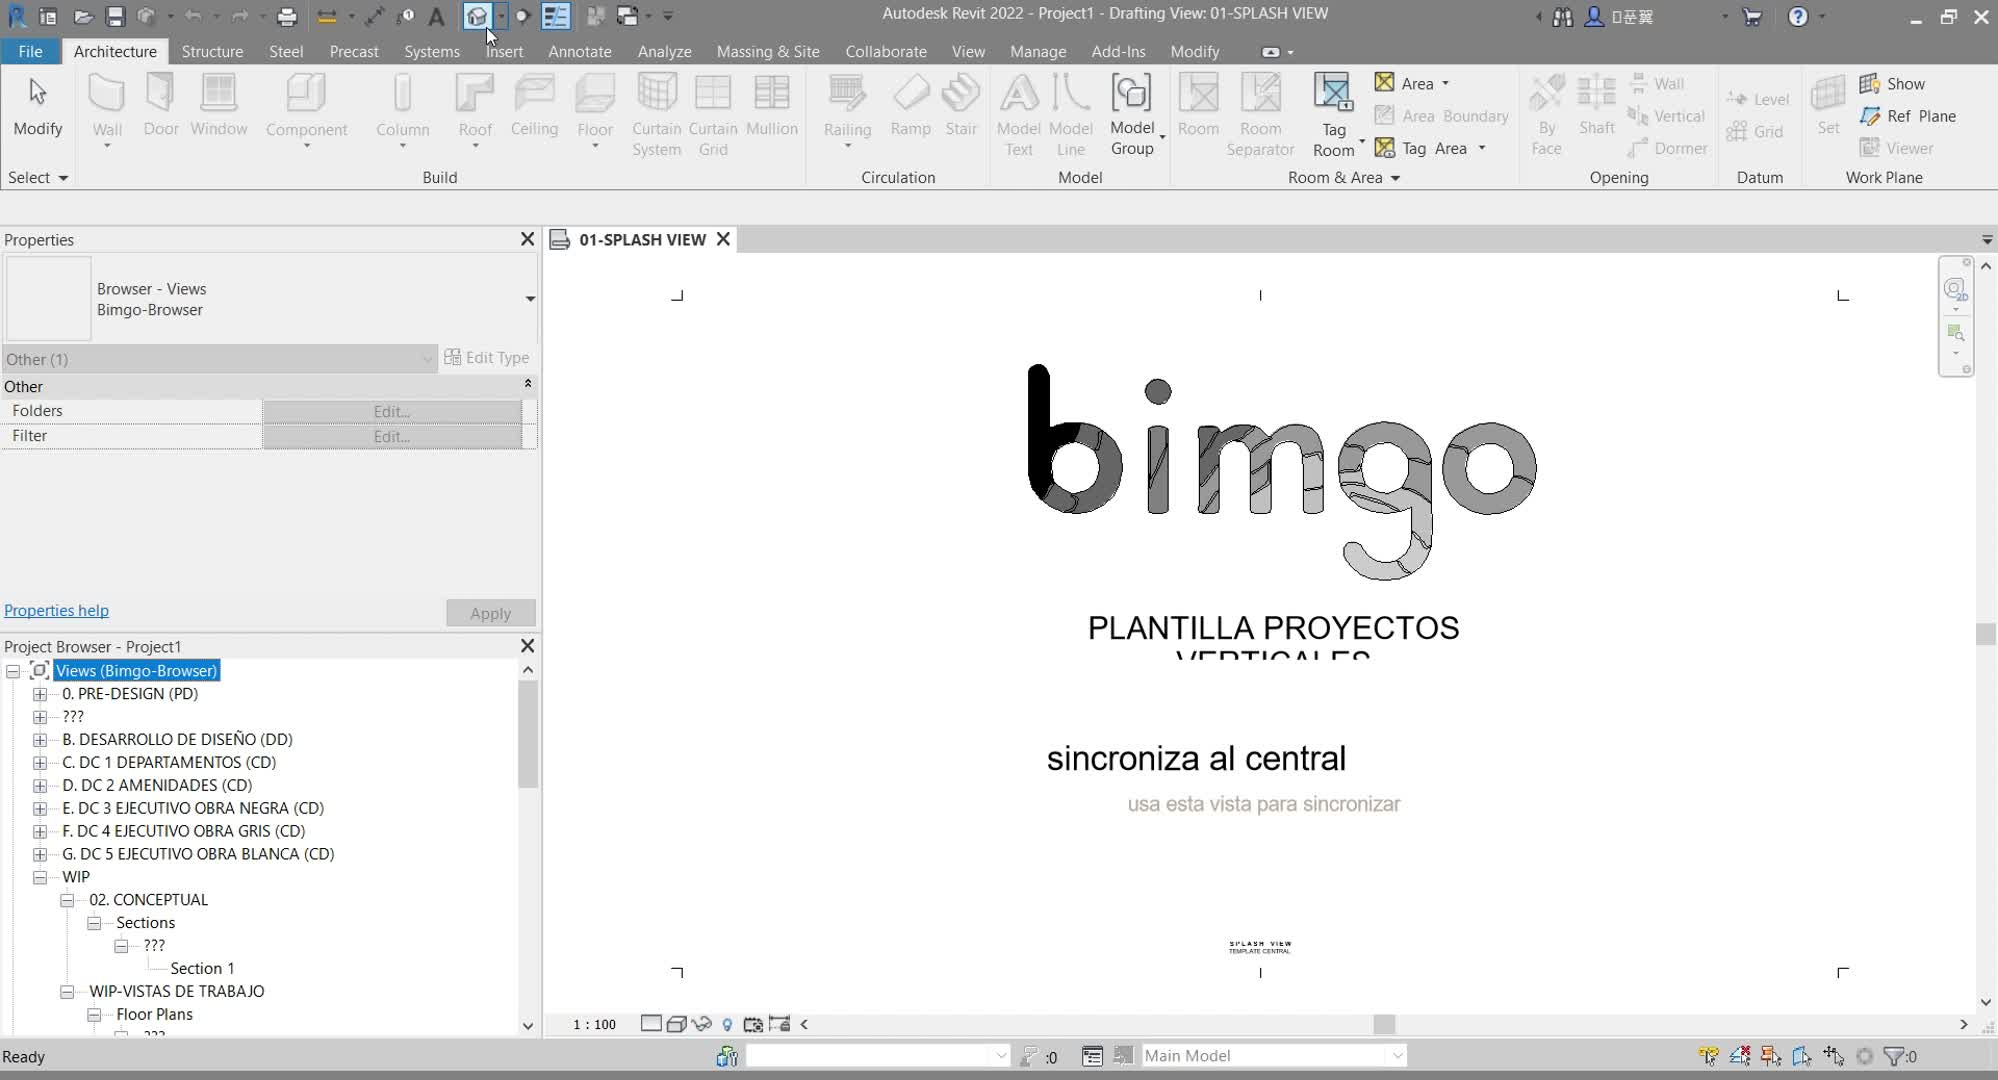Switch to the Structure ribbon tab
1998x1080 pixels.
pyautogui.click(x=212, y=51)
